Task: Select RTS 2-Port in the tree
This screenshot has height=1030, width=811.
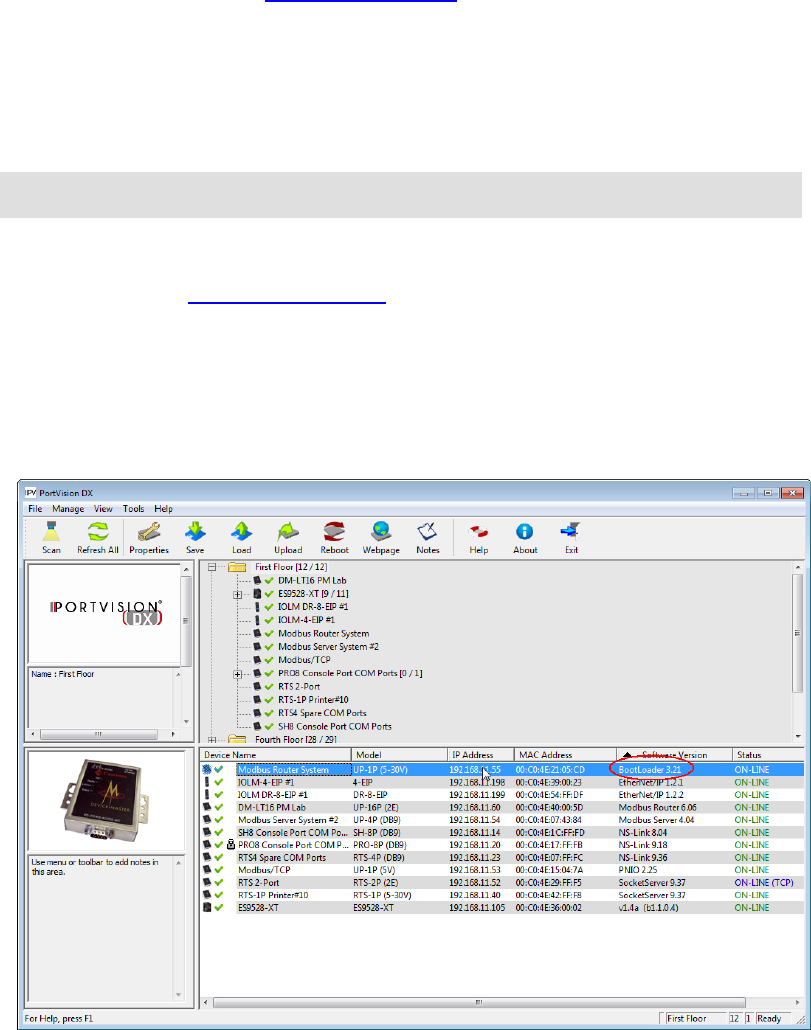Action: (x=299, y=686)
